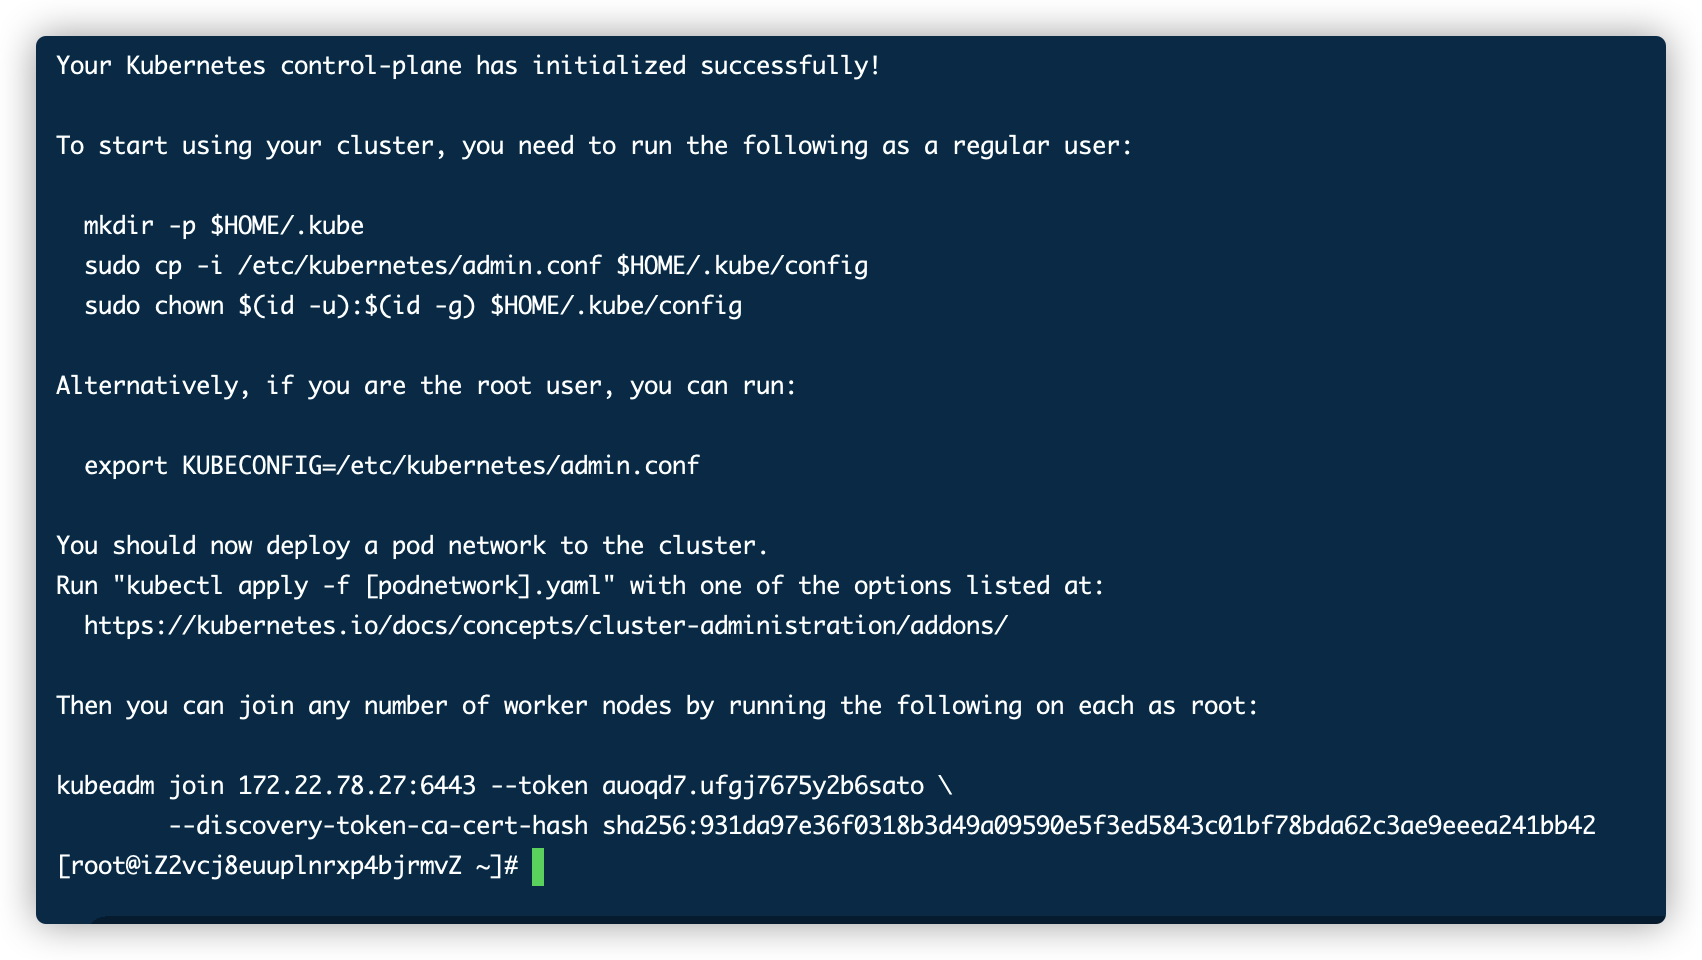Click the token value auoqd7.ufgj7675y2b6sato

763,786
